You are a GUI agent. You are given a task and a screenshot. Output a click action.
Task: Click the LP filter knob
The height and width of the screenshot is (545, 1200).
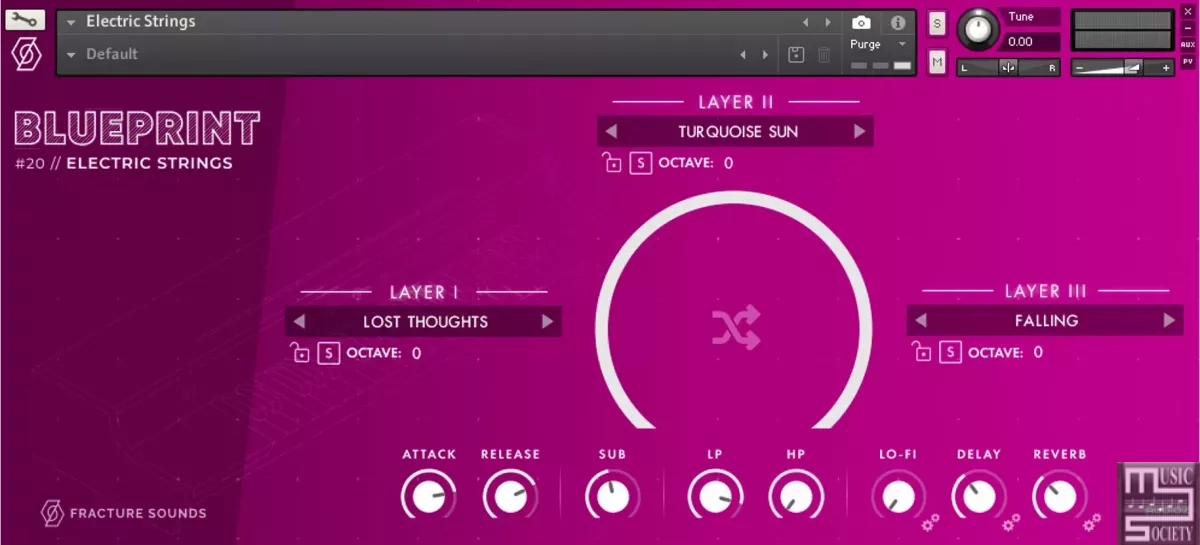point(715,496)
